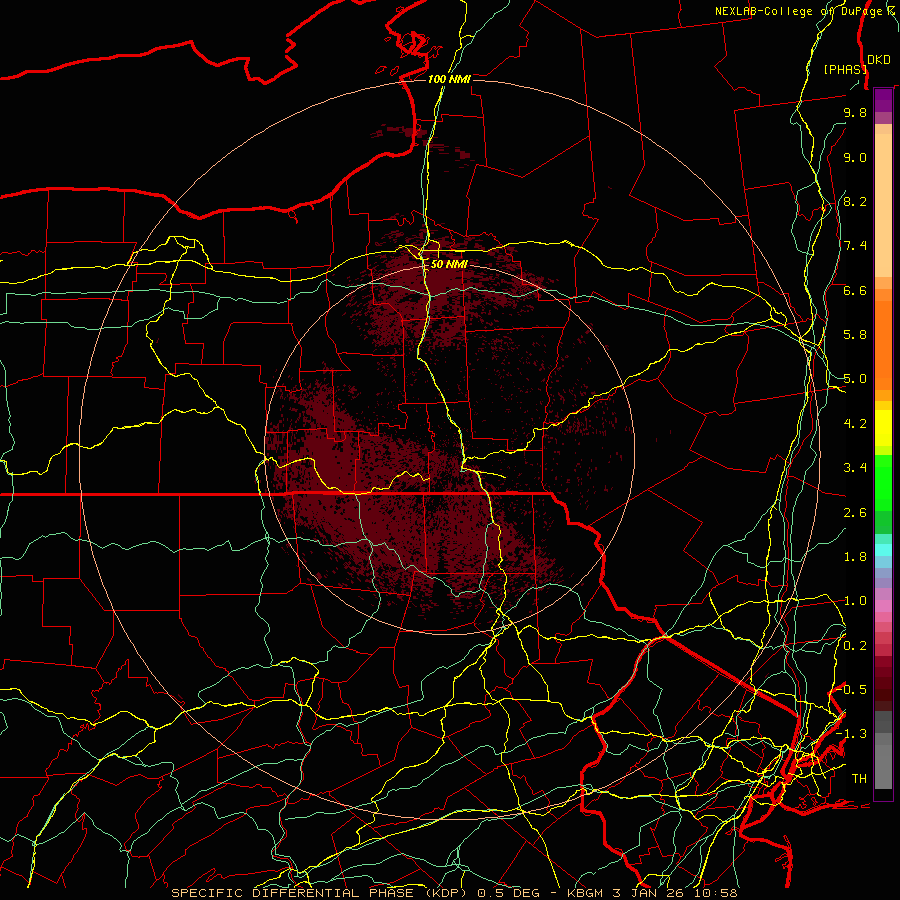
Task: Click the "TH" threshold label on the legend
Action: tap(859, 779)
